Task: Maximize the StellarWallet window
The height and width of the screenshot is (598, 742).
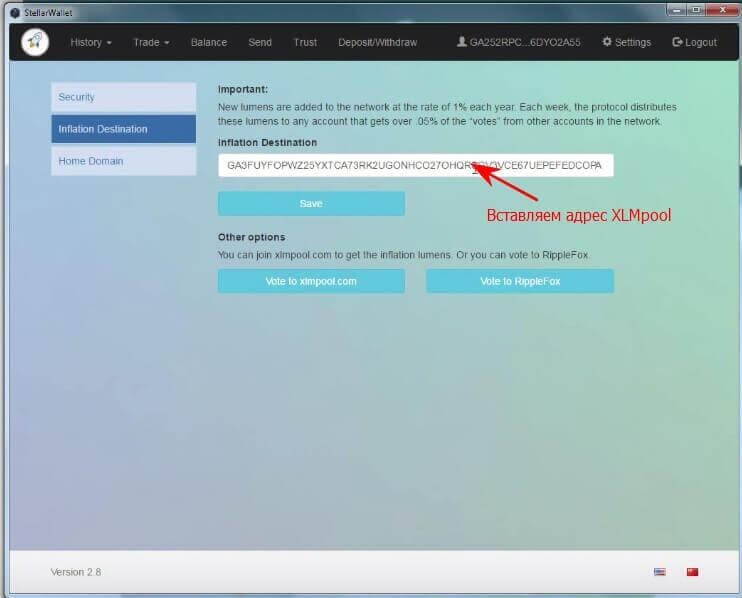Action: (x=696, y=9)
